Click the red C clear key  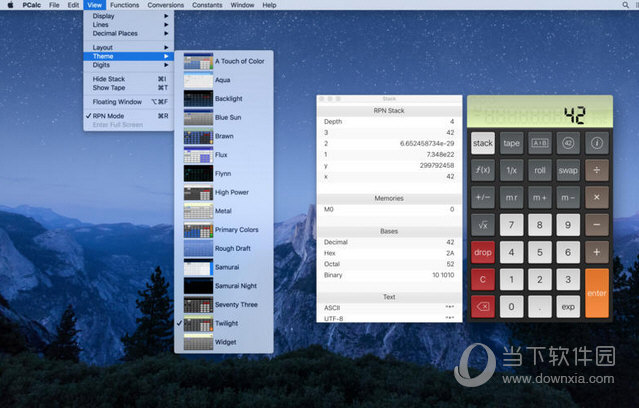coord(483,279)
